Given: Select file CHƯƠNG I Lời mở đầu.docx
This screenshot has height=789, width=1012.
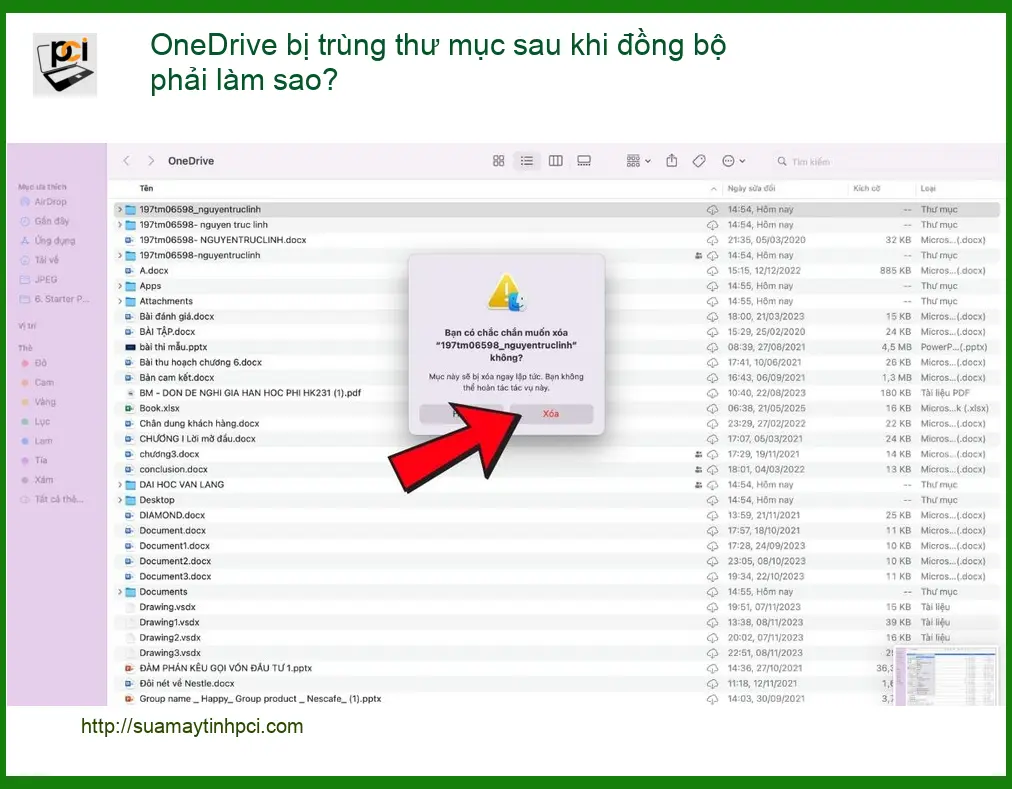Looking at the screenshot, I should point(197,439).
